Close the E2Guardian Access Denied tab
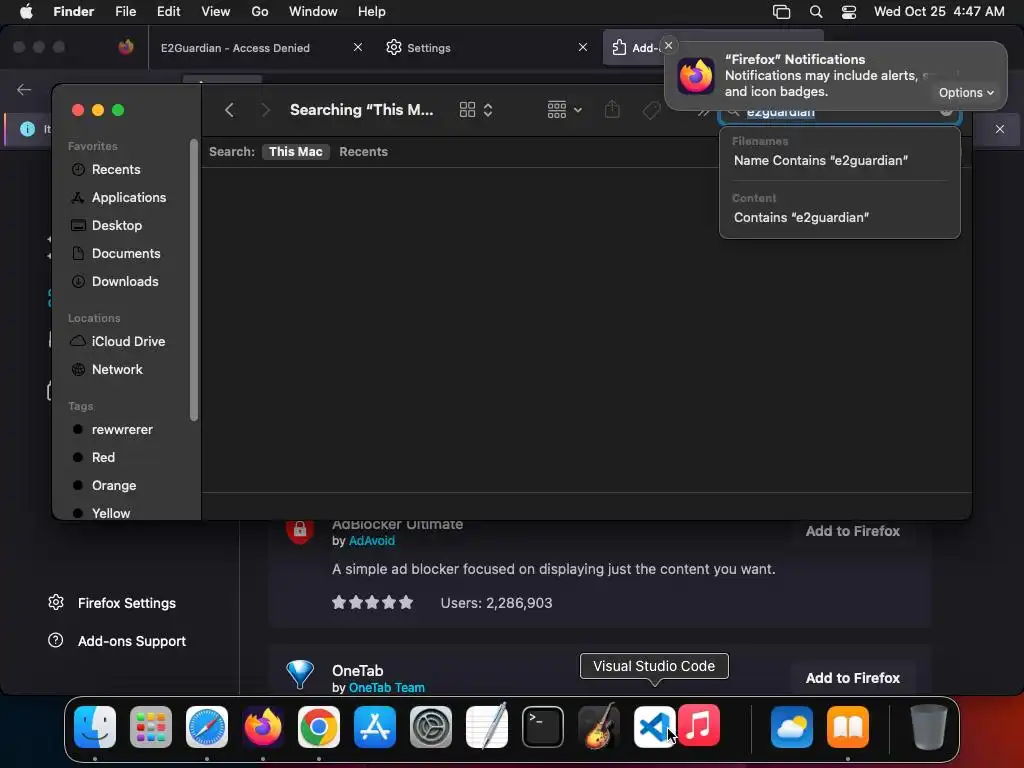Viewport: 1024px width, 768px height. pyautogui.click(x=358, y=47)
